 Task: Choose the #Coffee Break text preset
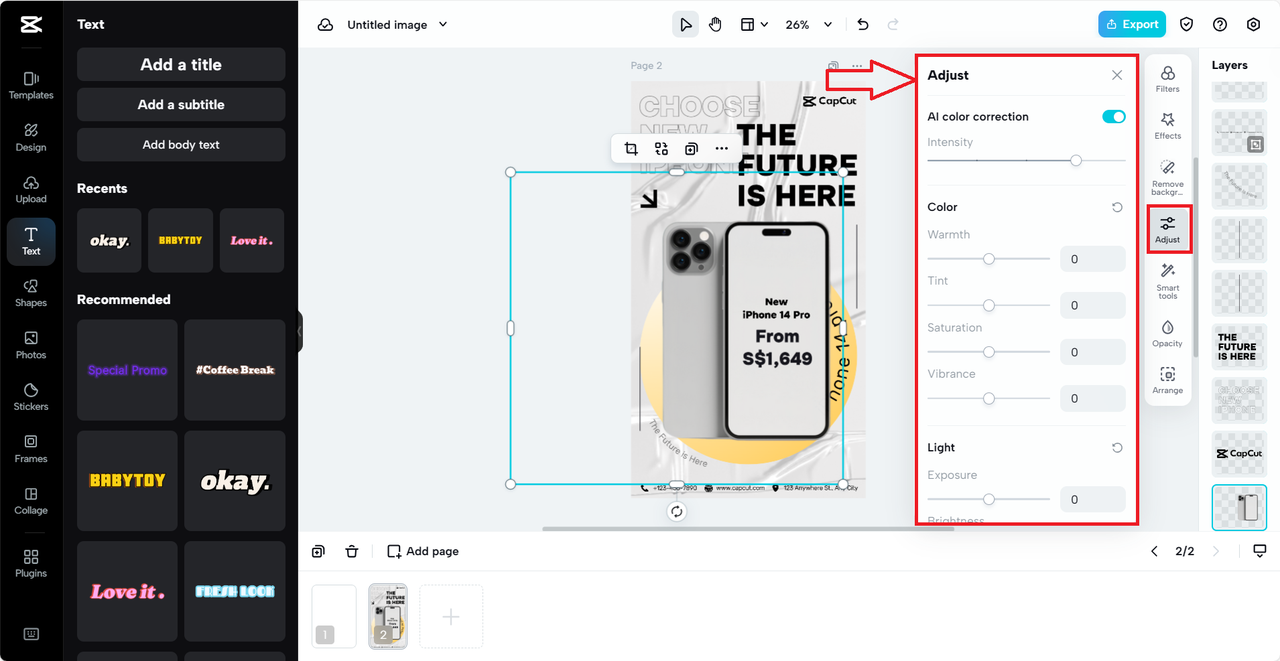pos(235,370)
